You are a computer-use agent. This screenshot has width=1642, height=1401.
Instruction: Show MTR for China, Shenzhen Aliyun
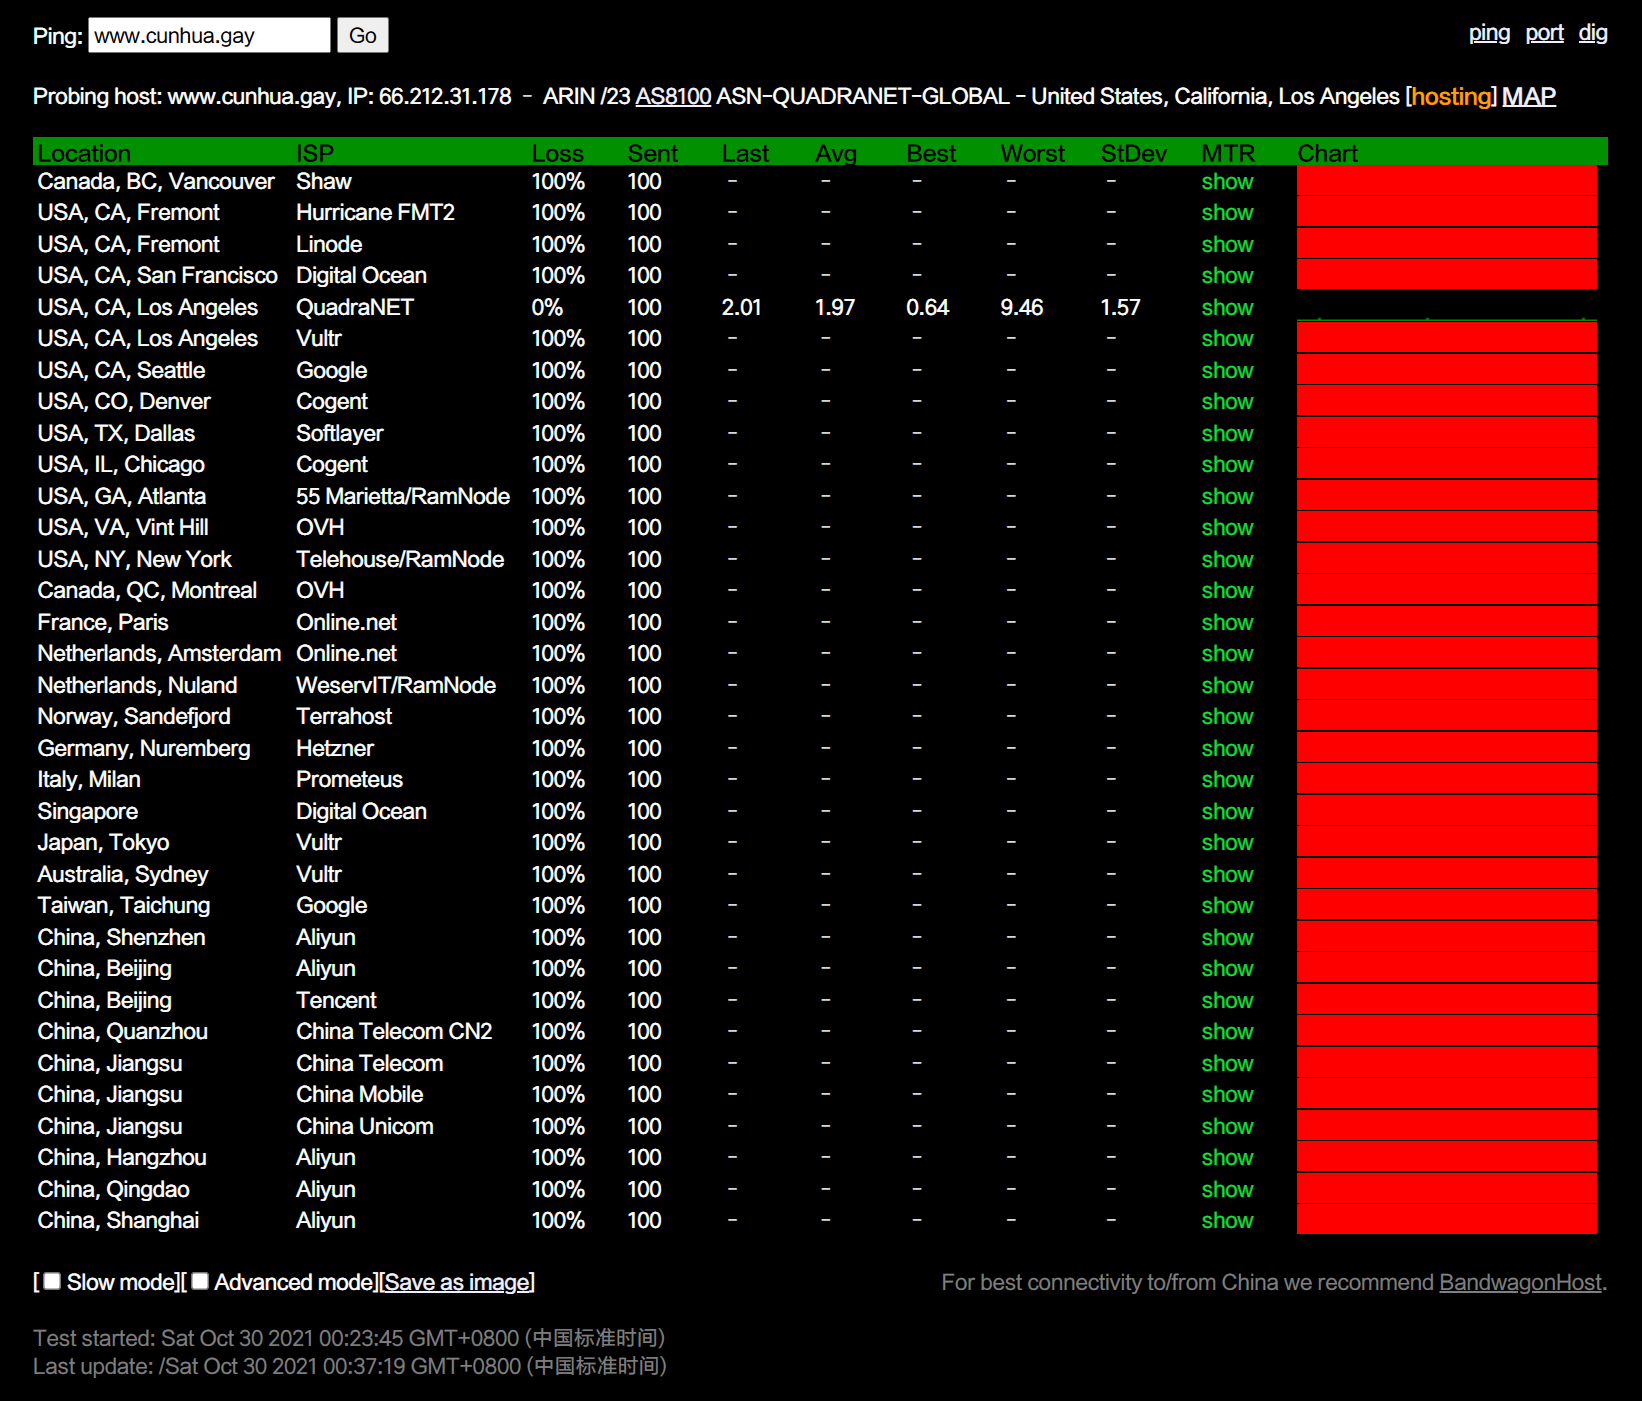1227,937
